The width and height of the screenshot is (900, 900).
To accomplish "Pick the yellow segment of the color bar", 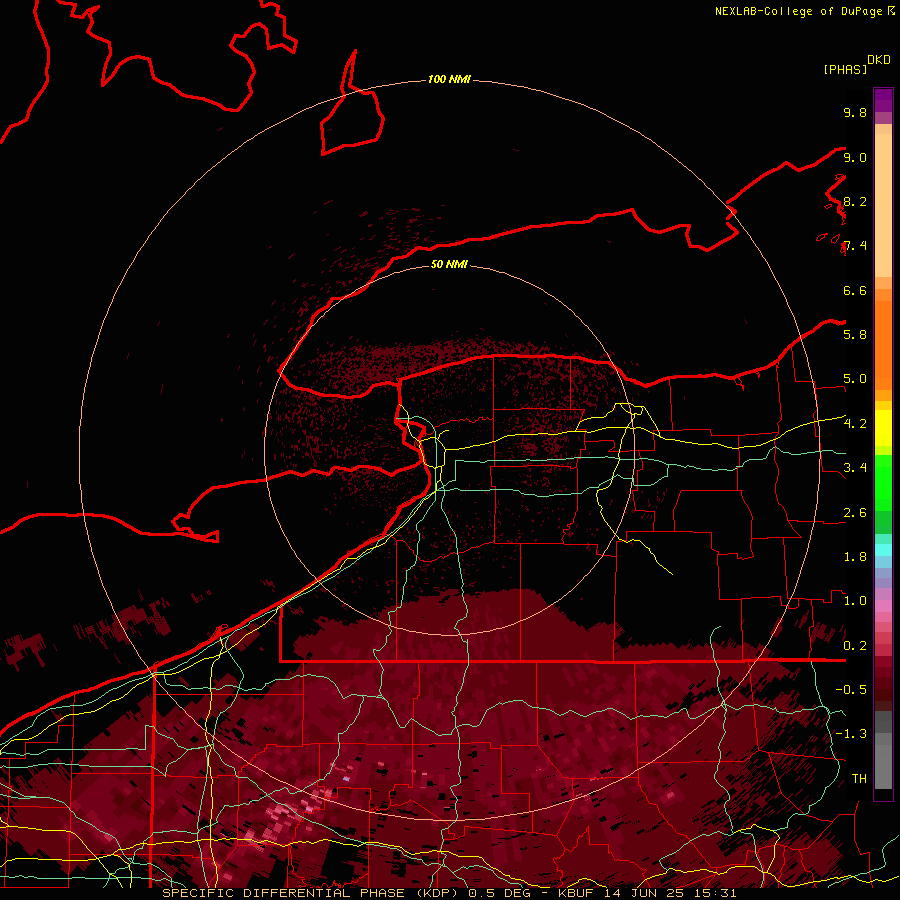I will click(x=883, y=428).
